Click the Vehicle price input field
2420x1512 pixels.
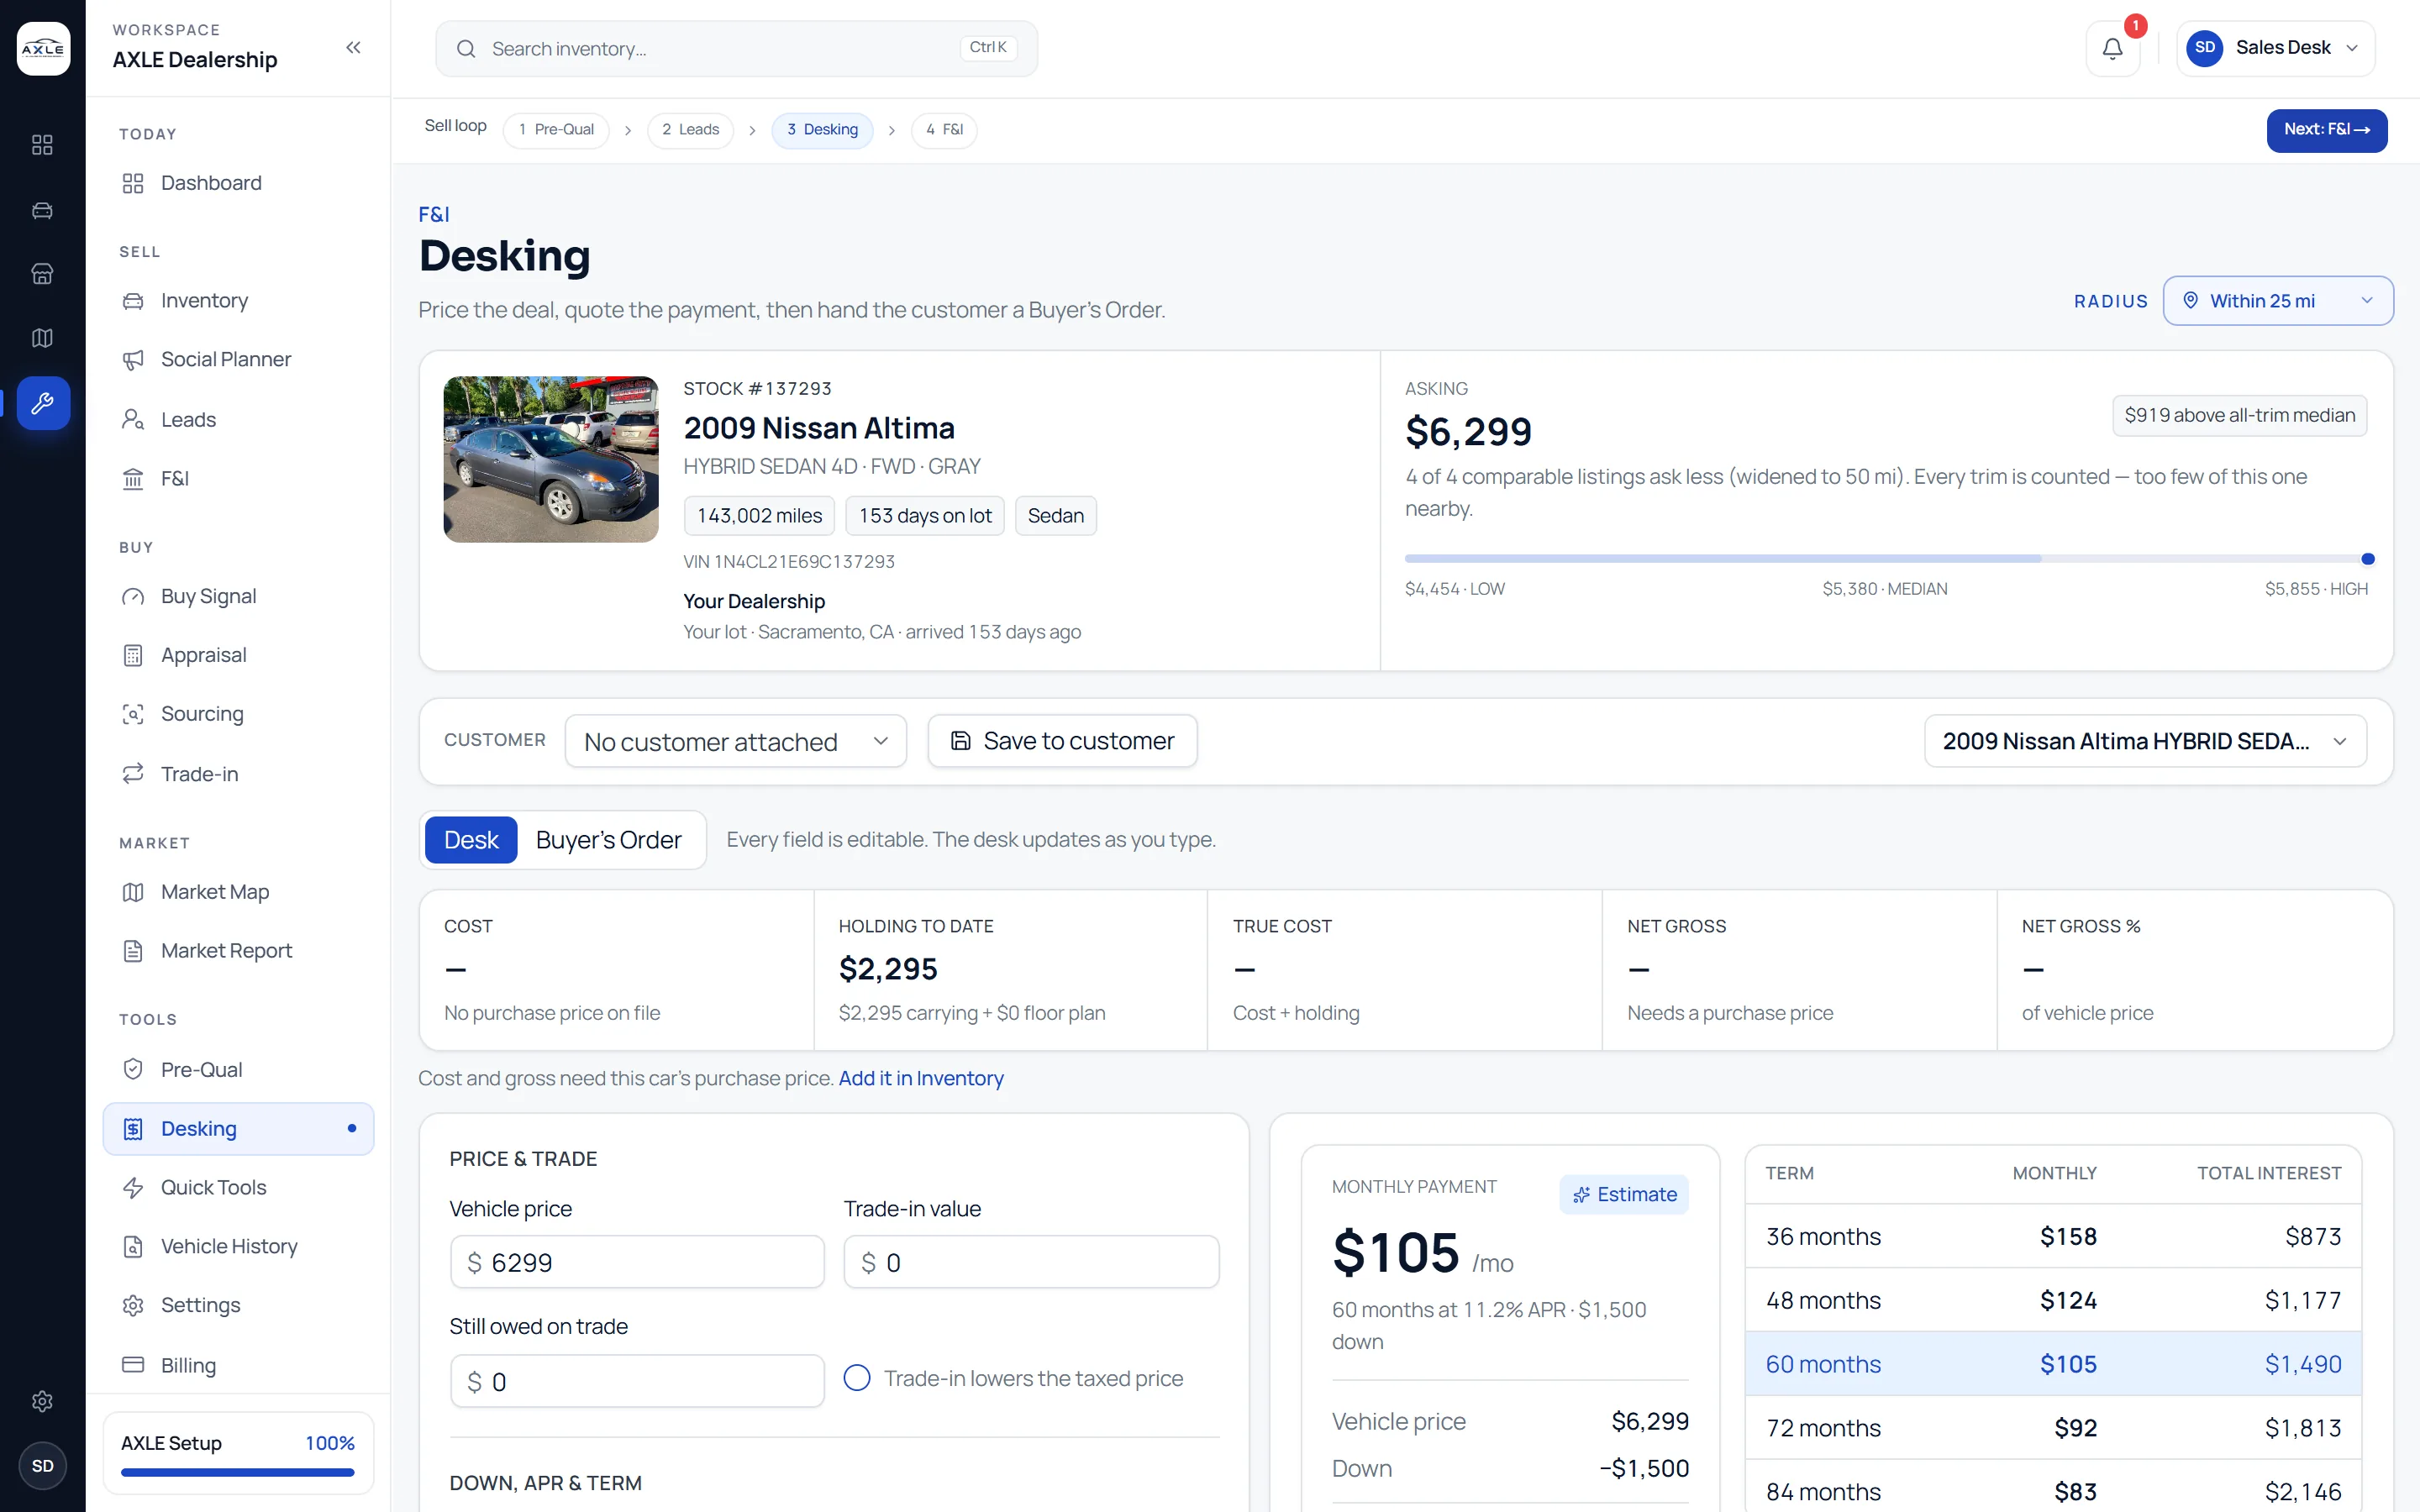pos(637,1262)
